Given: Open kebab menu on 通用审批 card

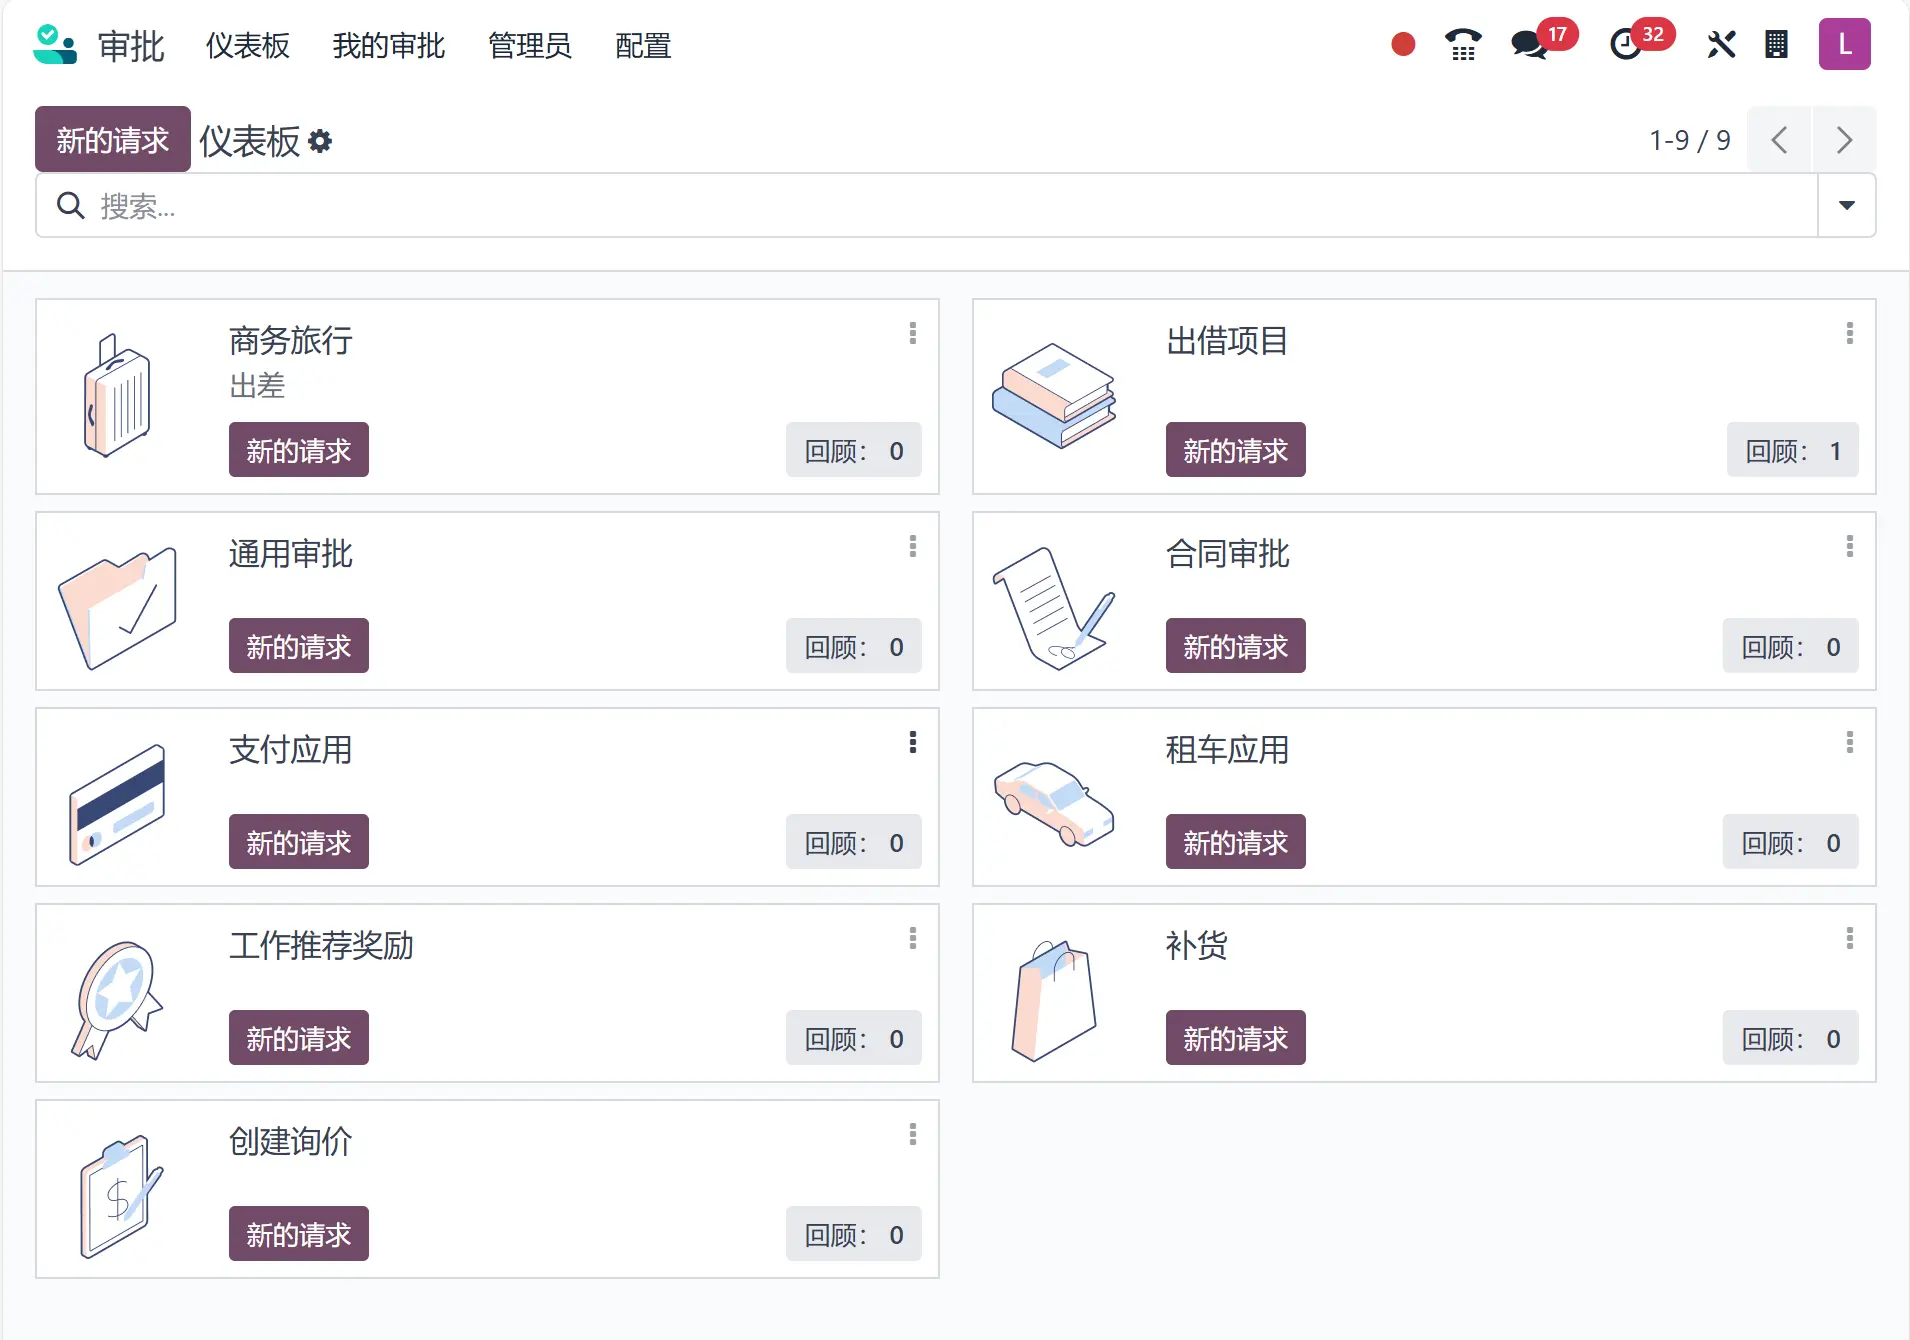Looking at the screenshot, I should click(912, 546).
